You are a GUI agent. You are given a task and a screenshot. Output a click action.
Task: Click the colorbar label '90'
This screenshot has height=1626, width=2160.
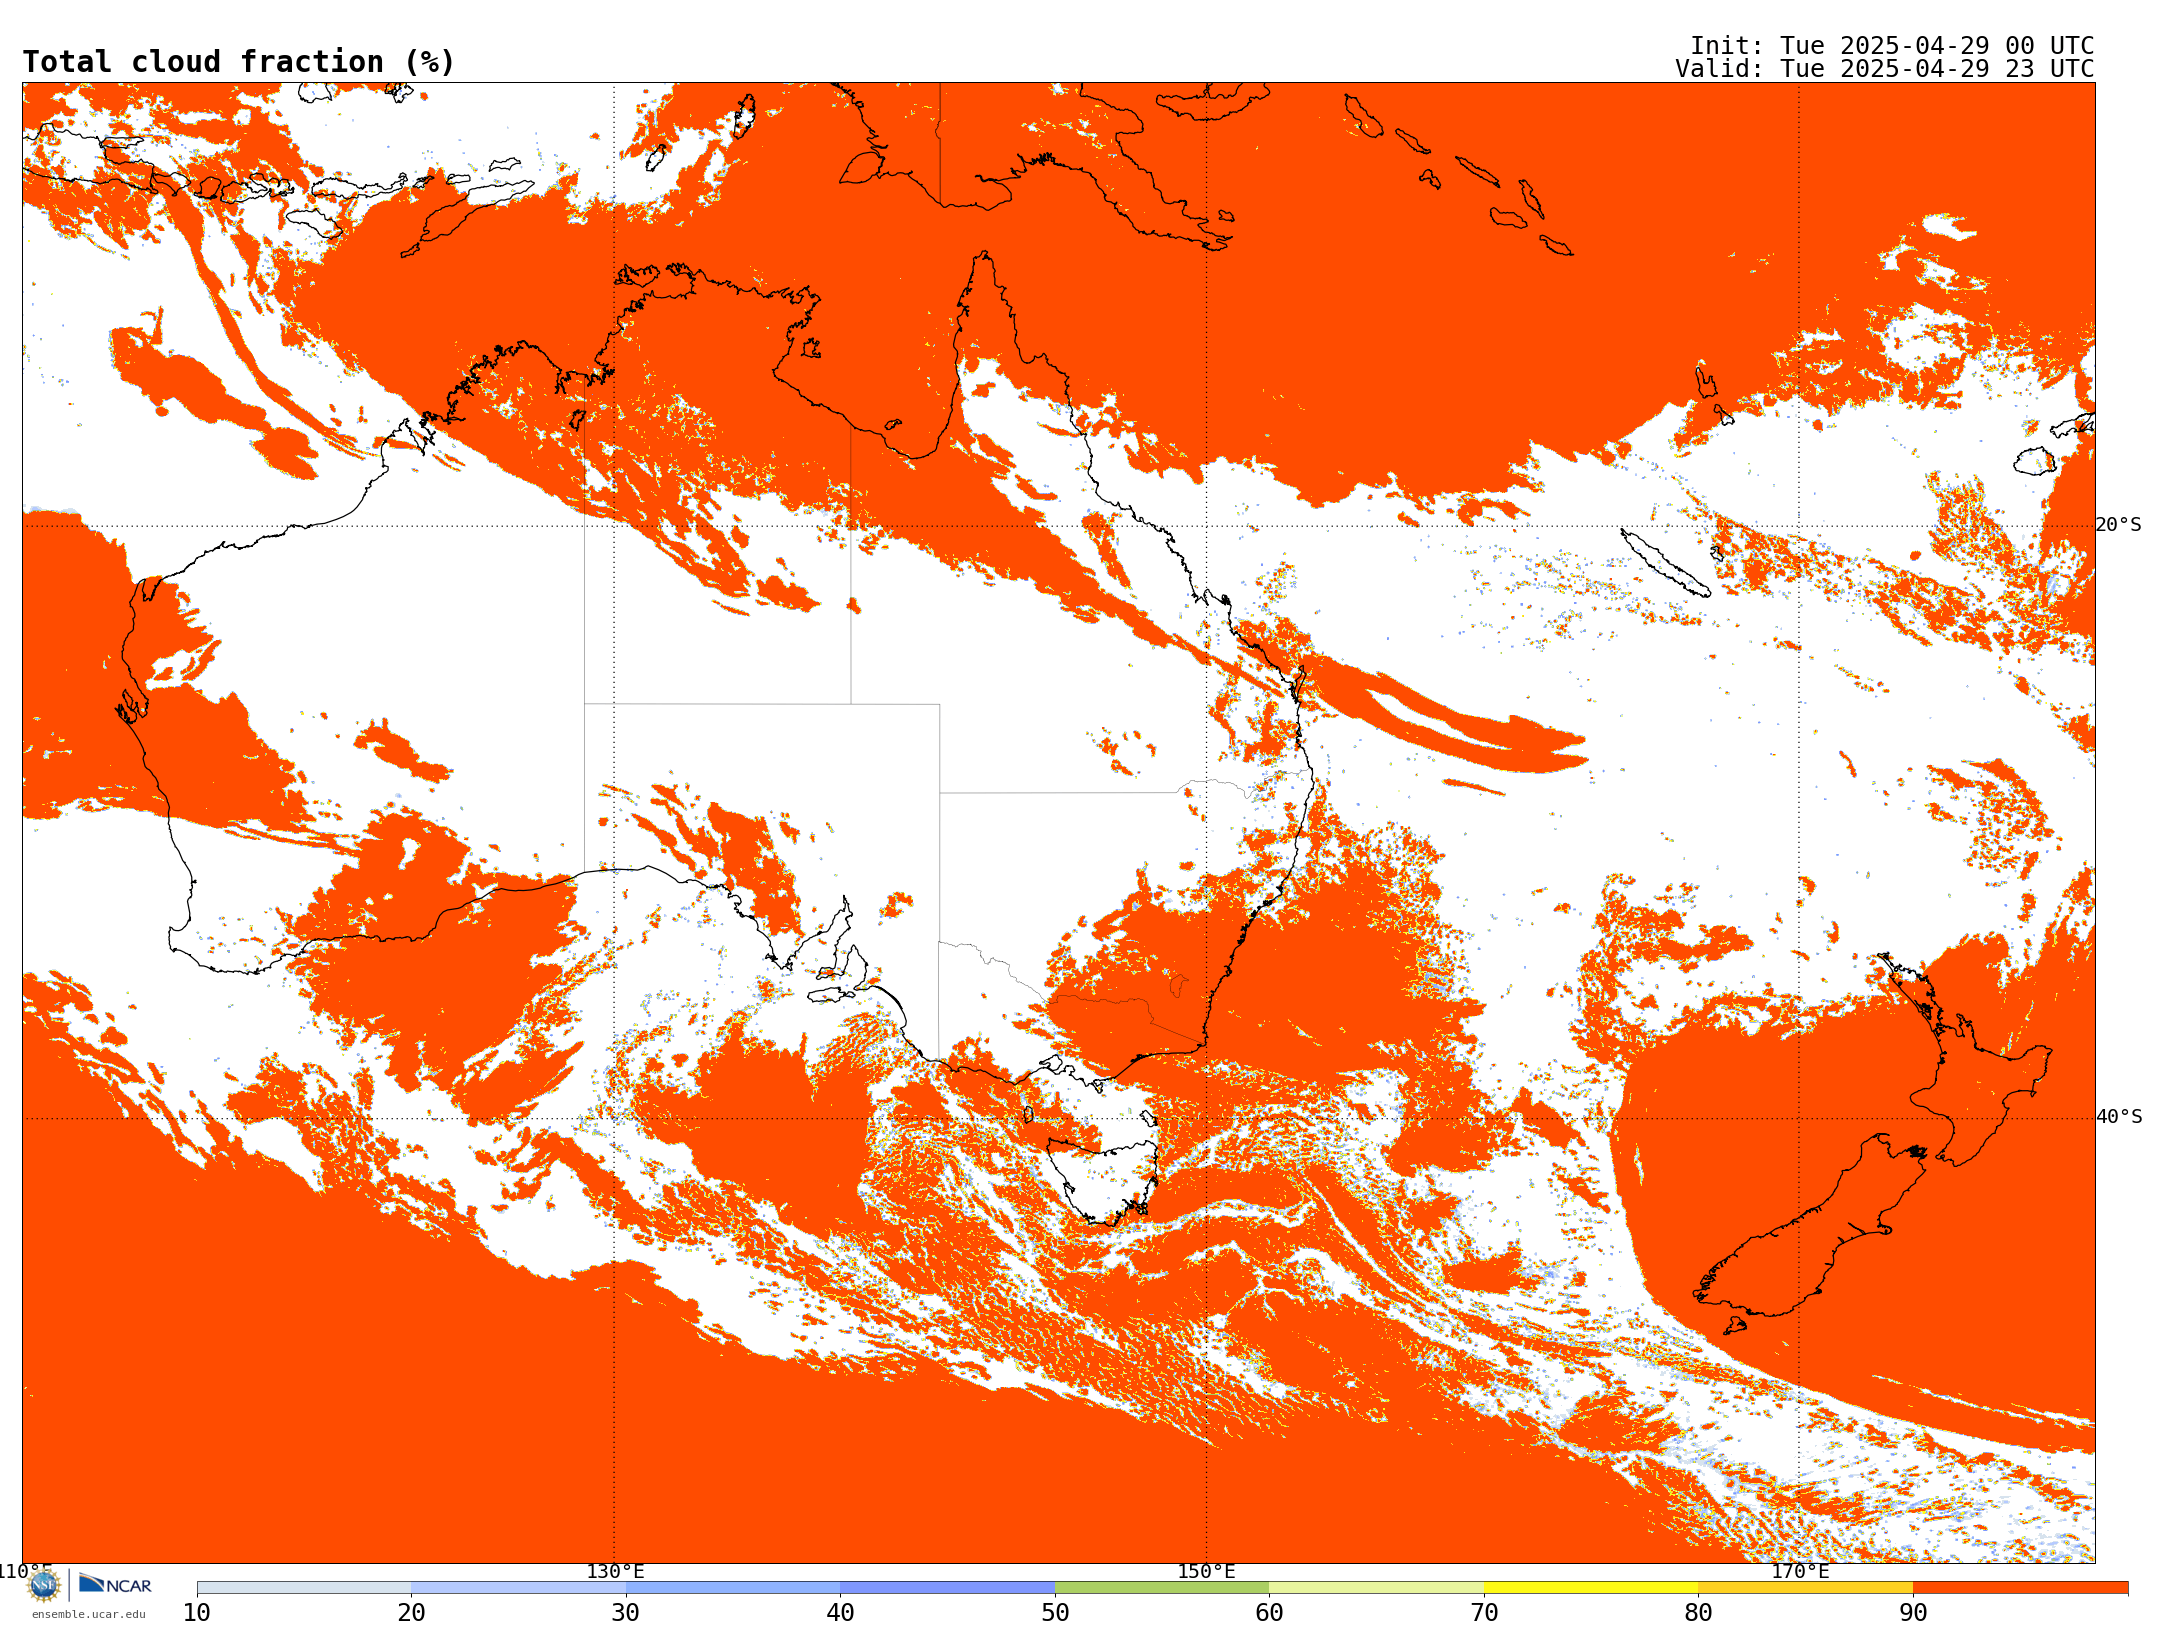(1913, 1612)
